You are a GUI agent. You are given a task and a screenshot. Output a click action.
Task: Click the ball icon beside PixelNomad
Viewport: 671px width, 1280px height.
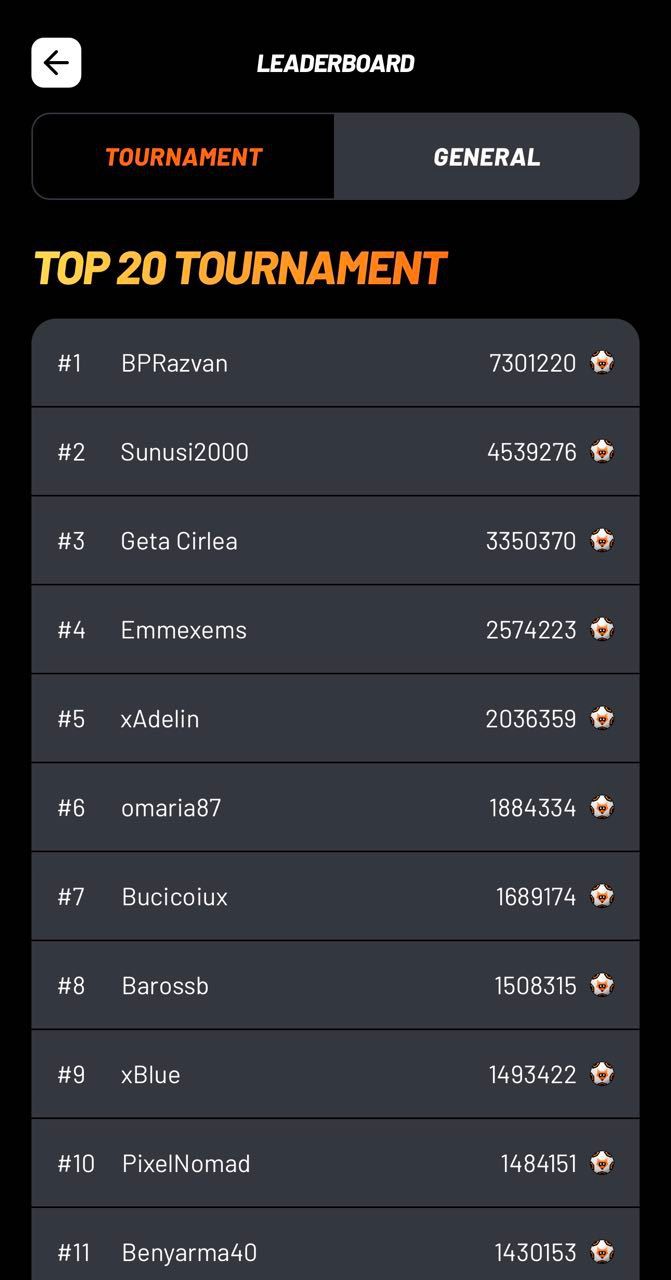point(604,1163)
